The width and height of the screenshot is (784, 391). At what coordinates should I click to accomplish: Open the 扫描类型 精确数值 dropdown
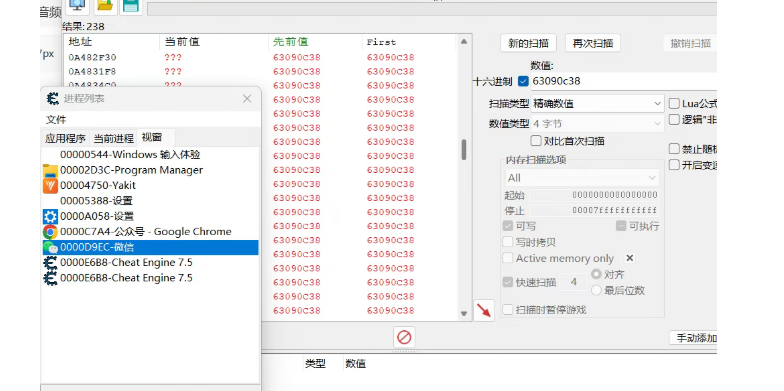pyautogui.click(x=597, y=104)
